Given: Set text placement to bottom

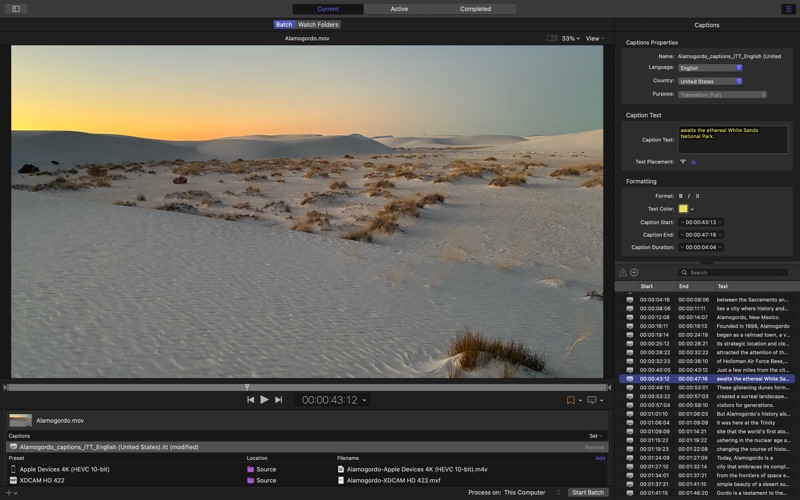Looking at the screenshot, I should coord(693,161).
